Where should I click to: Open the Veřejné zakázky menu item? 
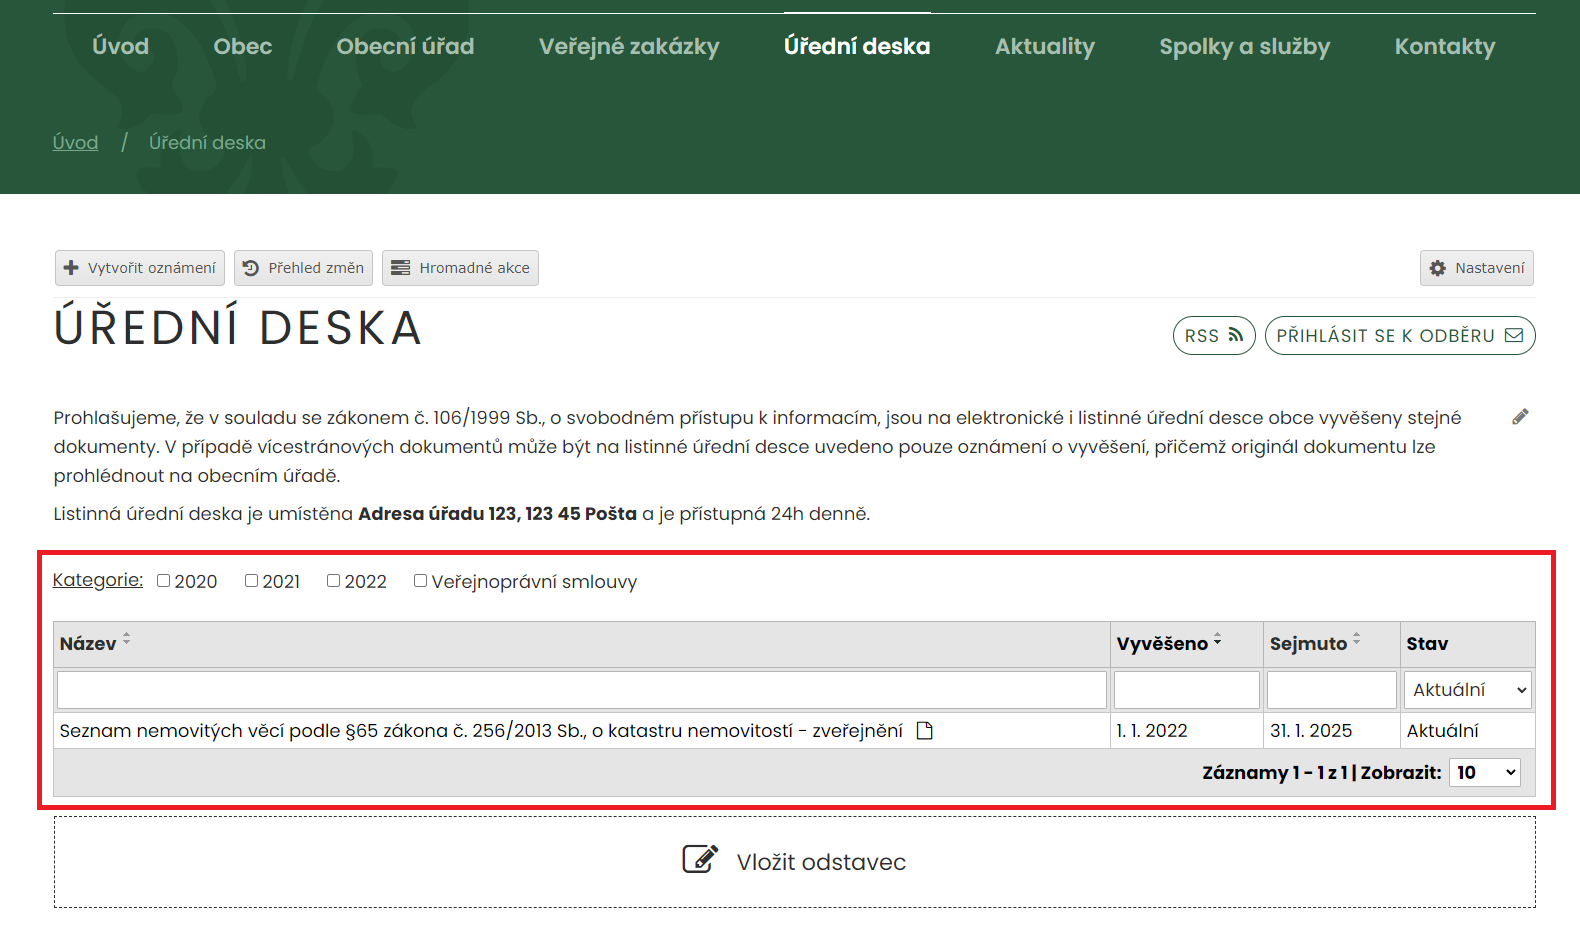(x=629, y=46)
